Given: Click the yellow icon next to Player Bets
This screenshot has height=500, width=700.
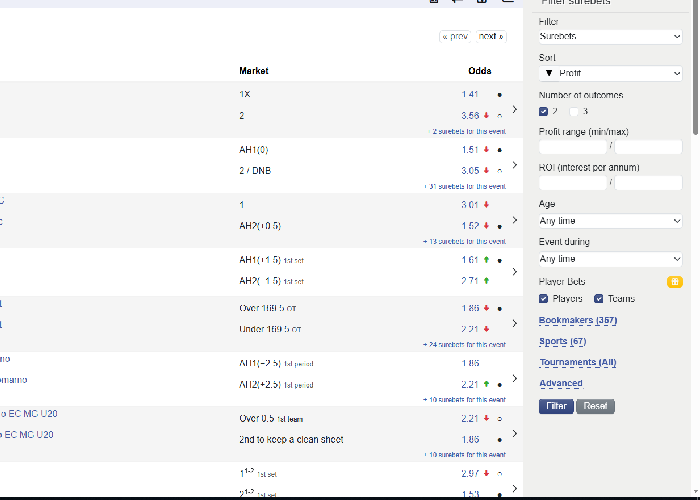Looking at the screenshot, I should pyautogui.click(x=675, y=282).
